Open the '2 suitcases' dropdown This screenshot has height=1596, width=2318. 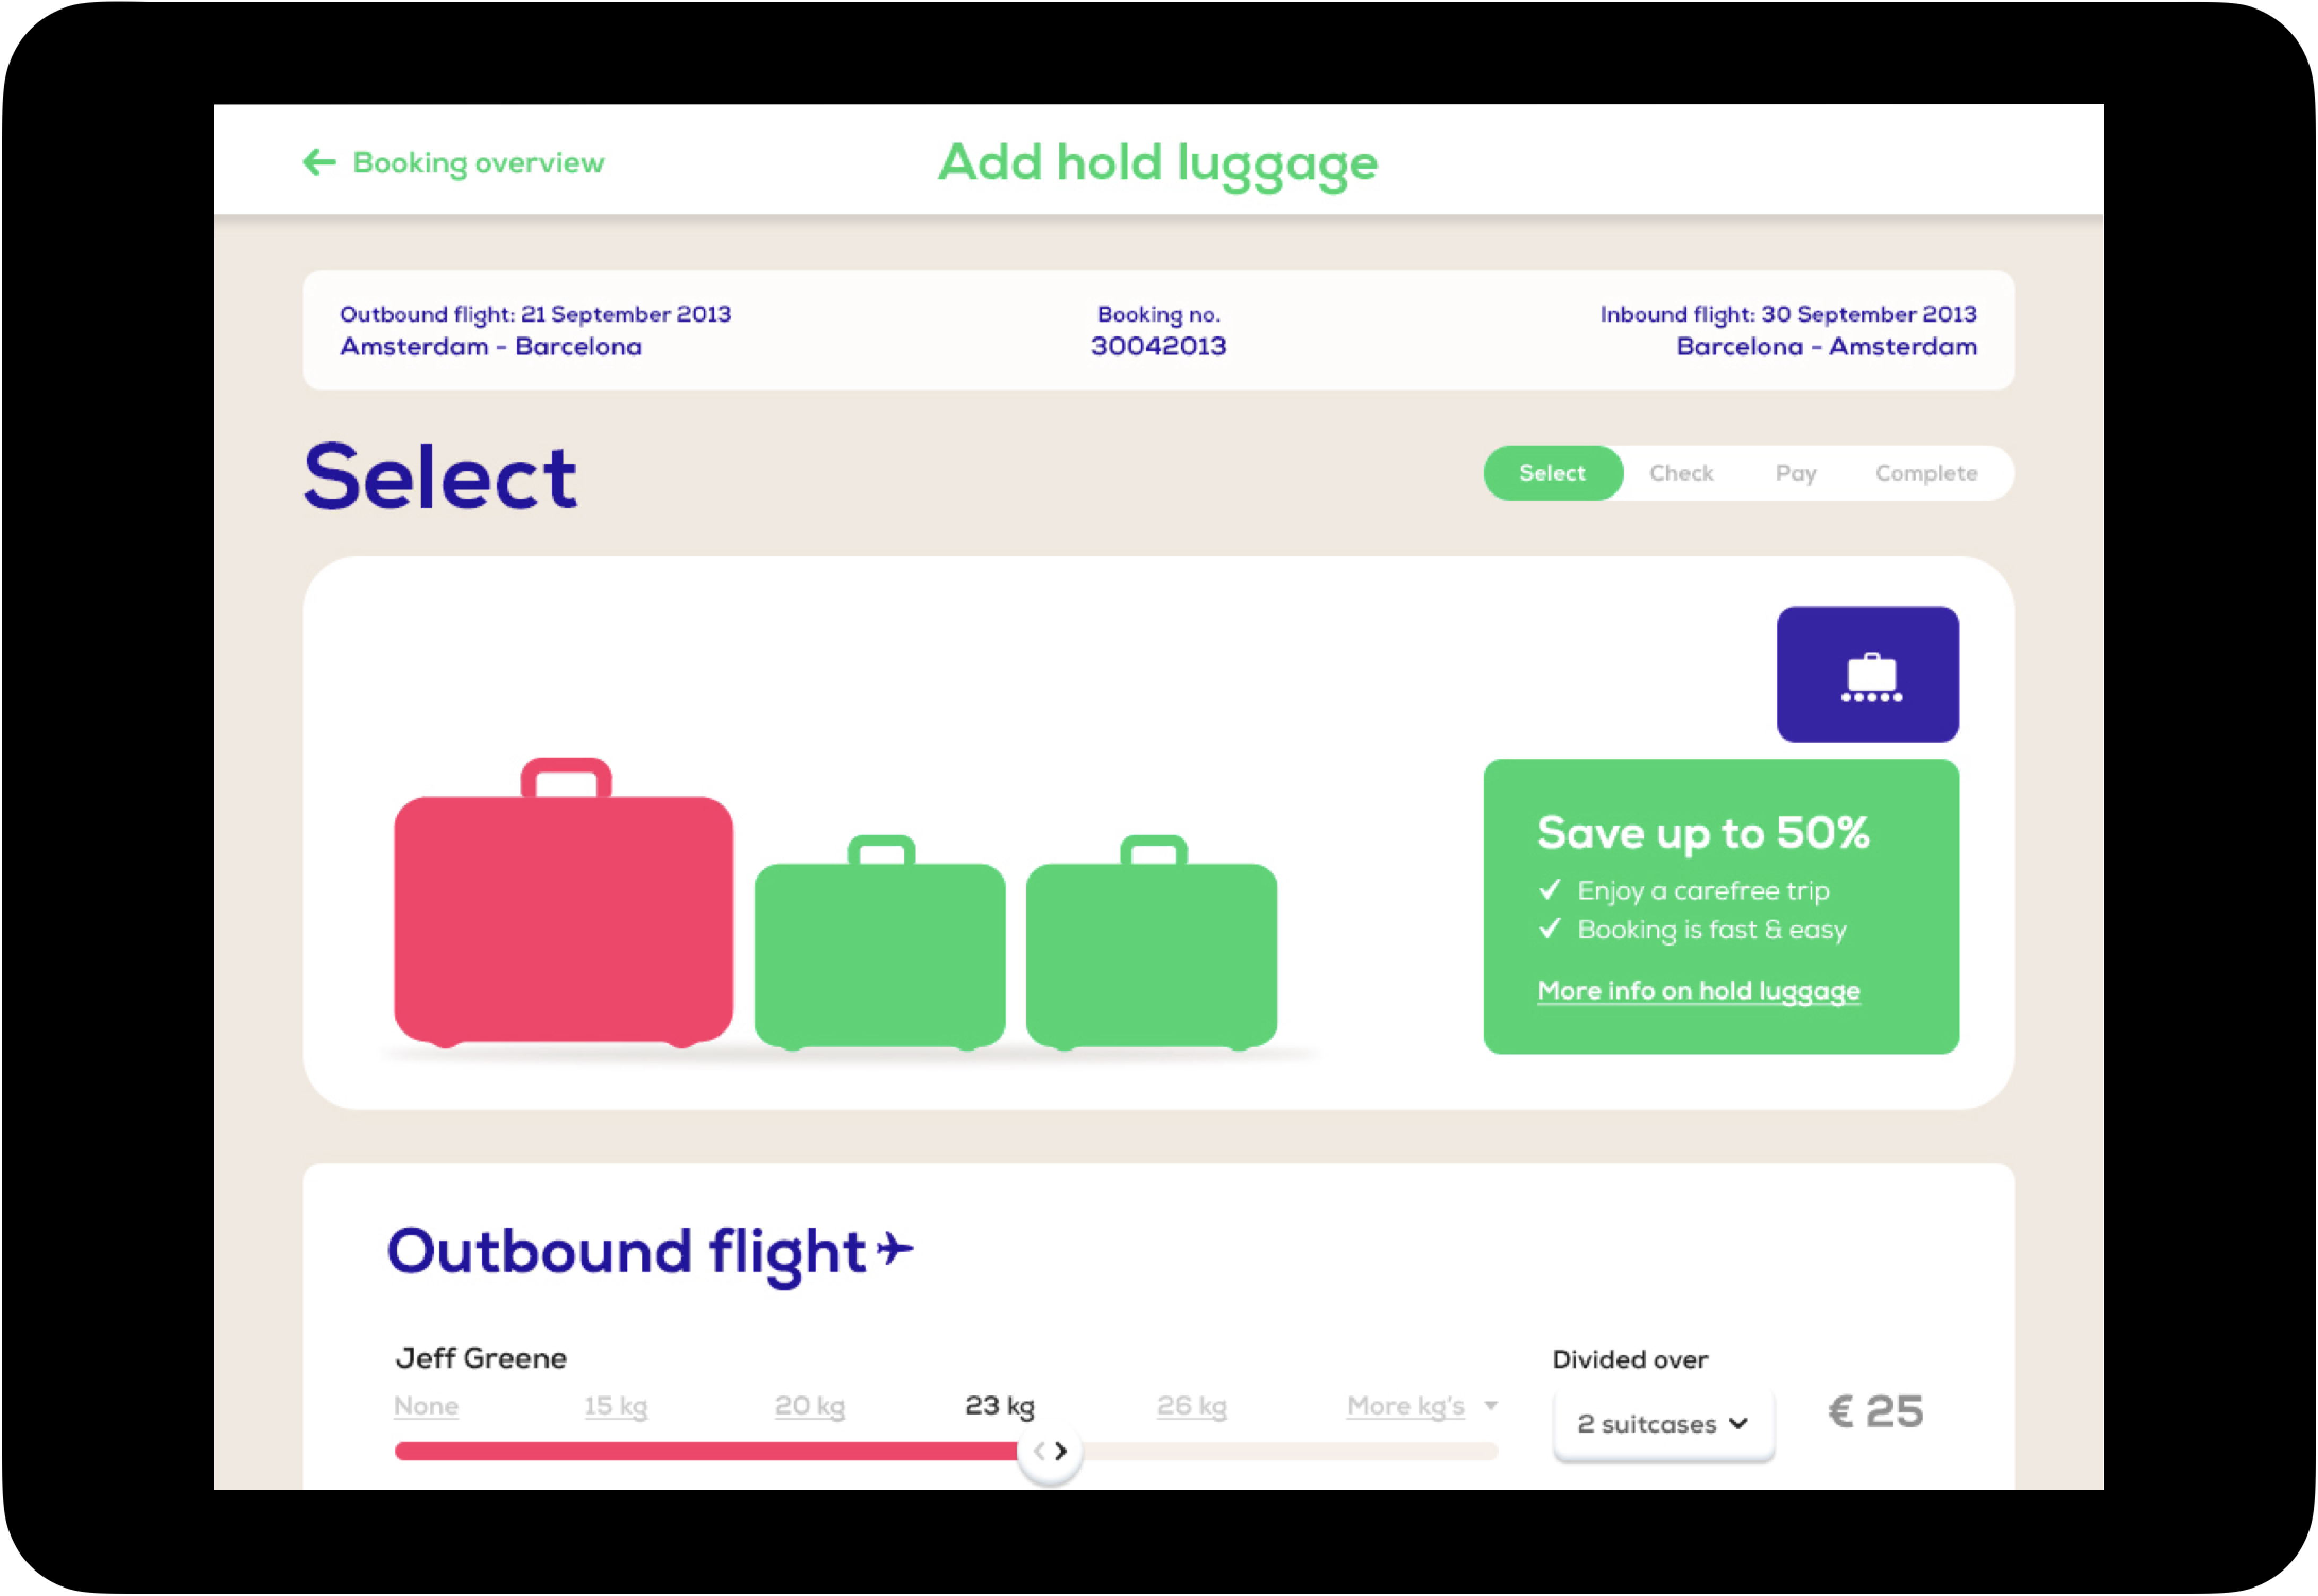click(x=1663, y=1424)
